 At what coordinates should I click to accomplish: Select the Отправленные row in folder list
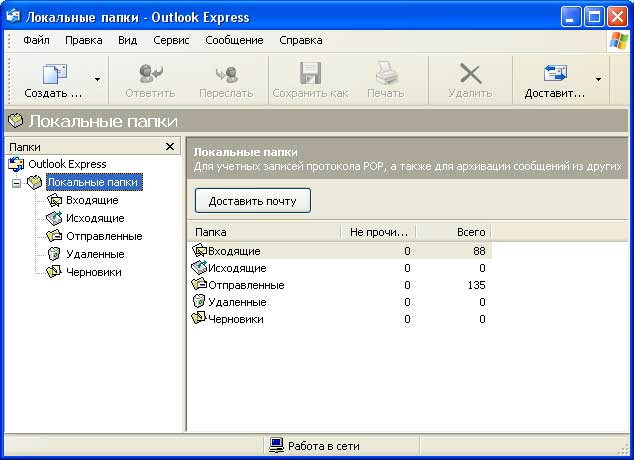[340, 285]
